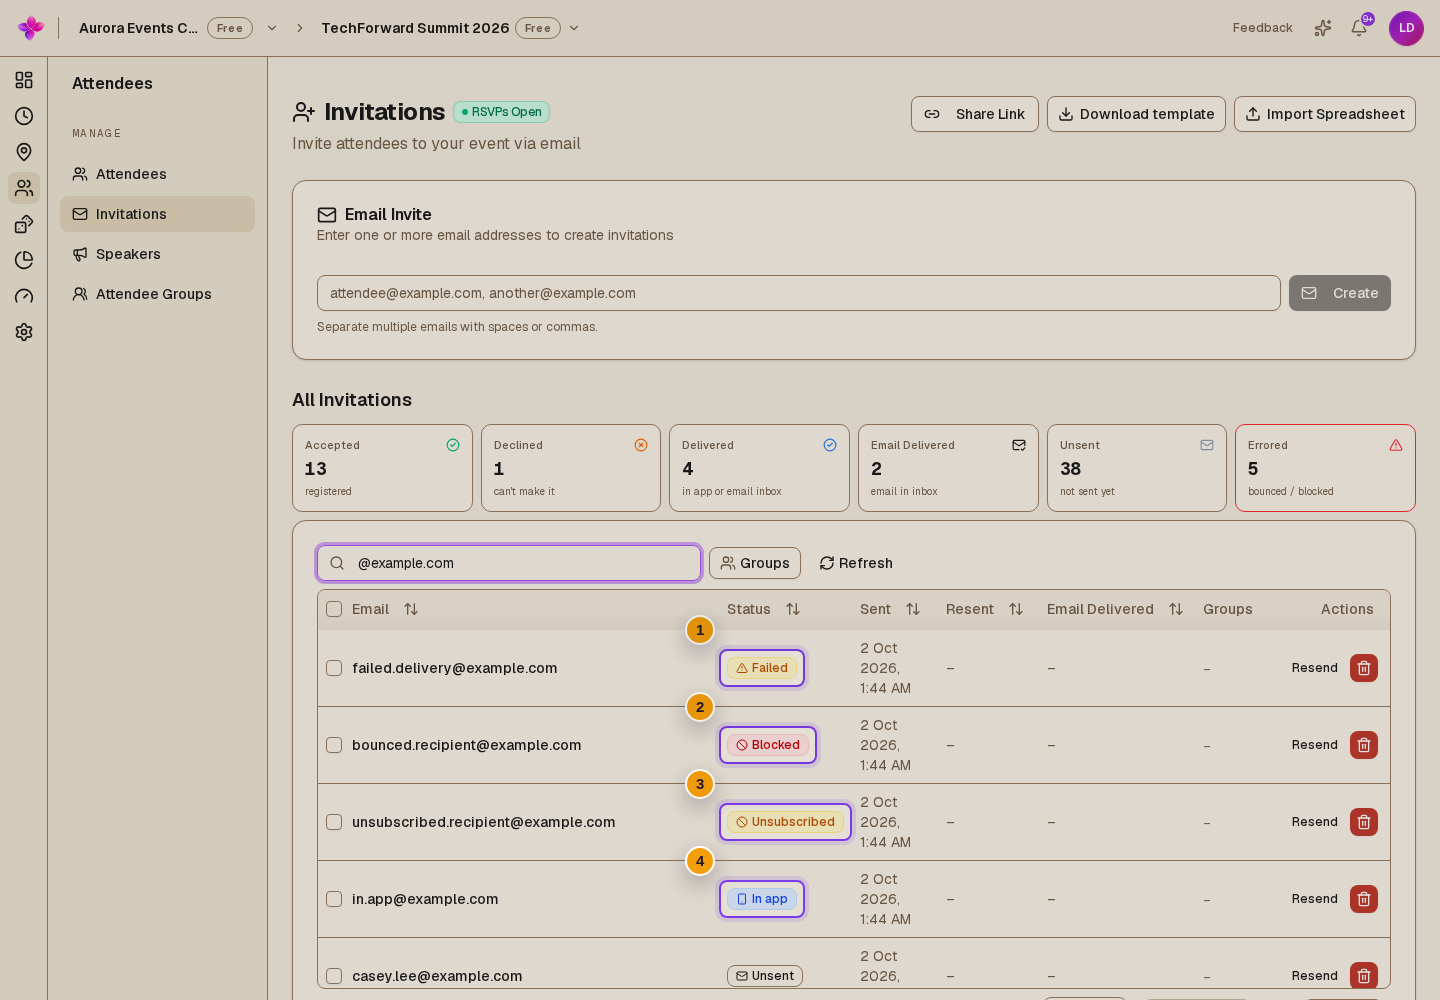Expand the Aurora Events organization switcher chevron
Image resolution: width=1440 pixels, height=1000 pixels.
272,28
